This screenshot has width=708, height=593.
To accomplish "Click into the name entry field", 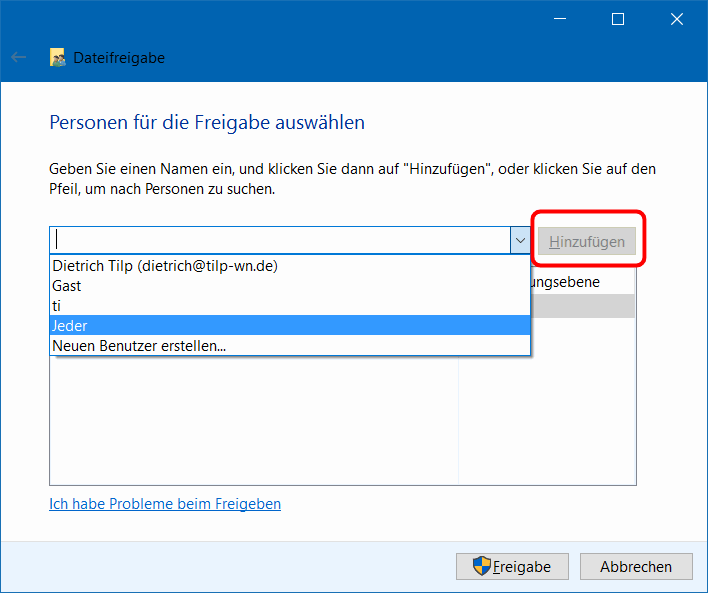I will [280, 241].
